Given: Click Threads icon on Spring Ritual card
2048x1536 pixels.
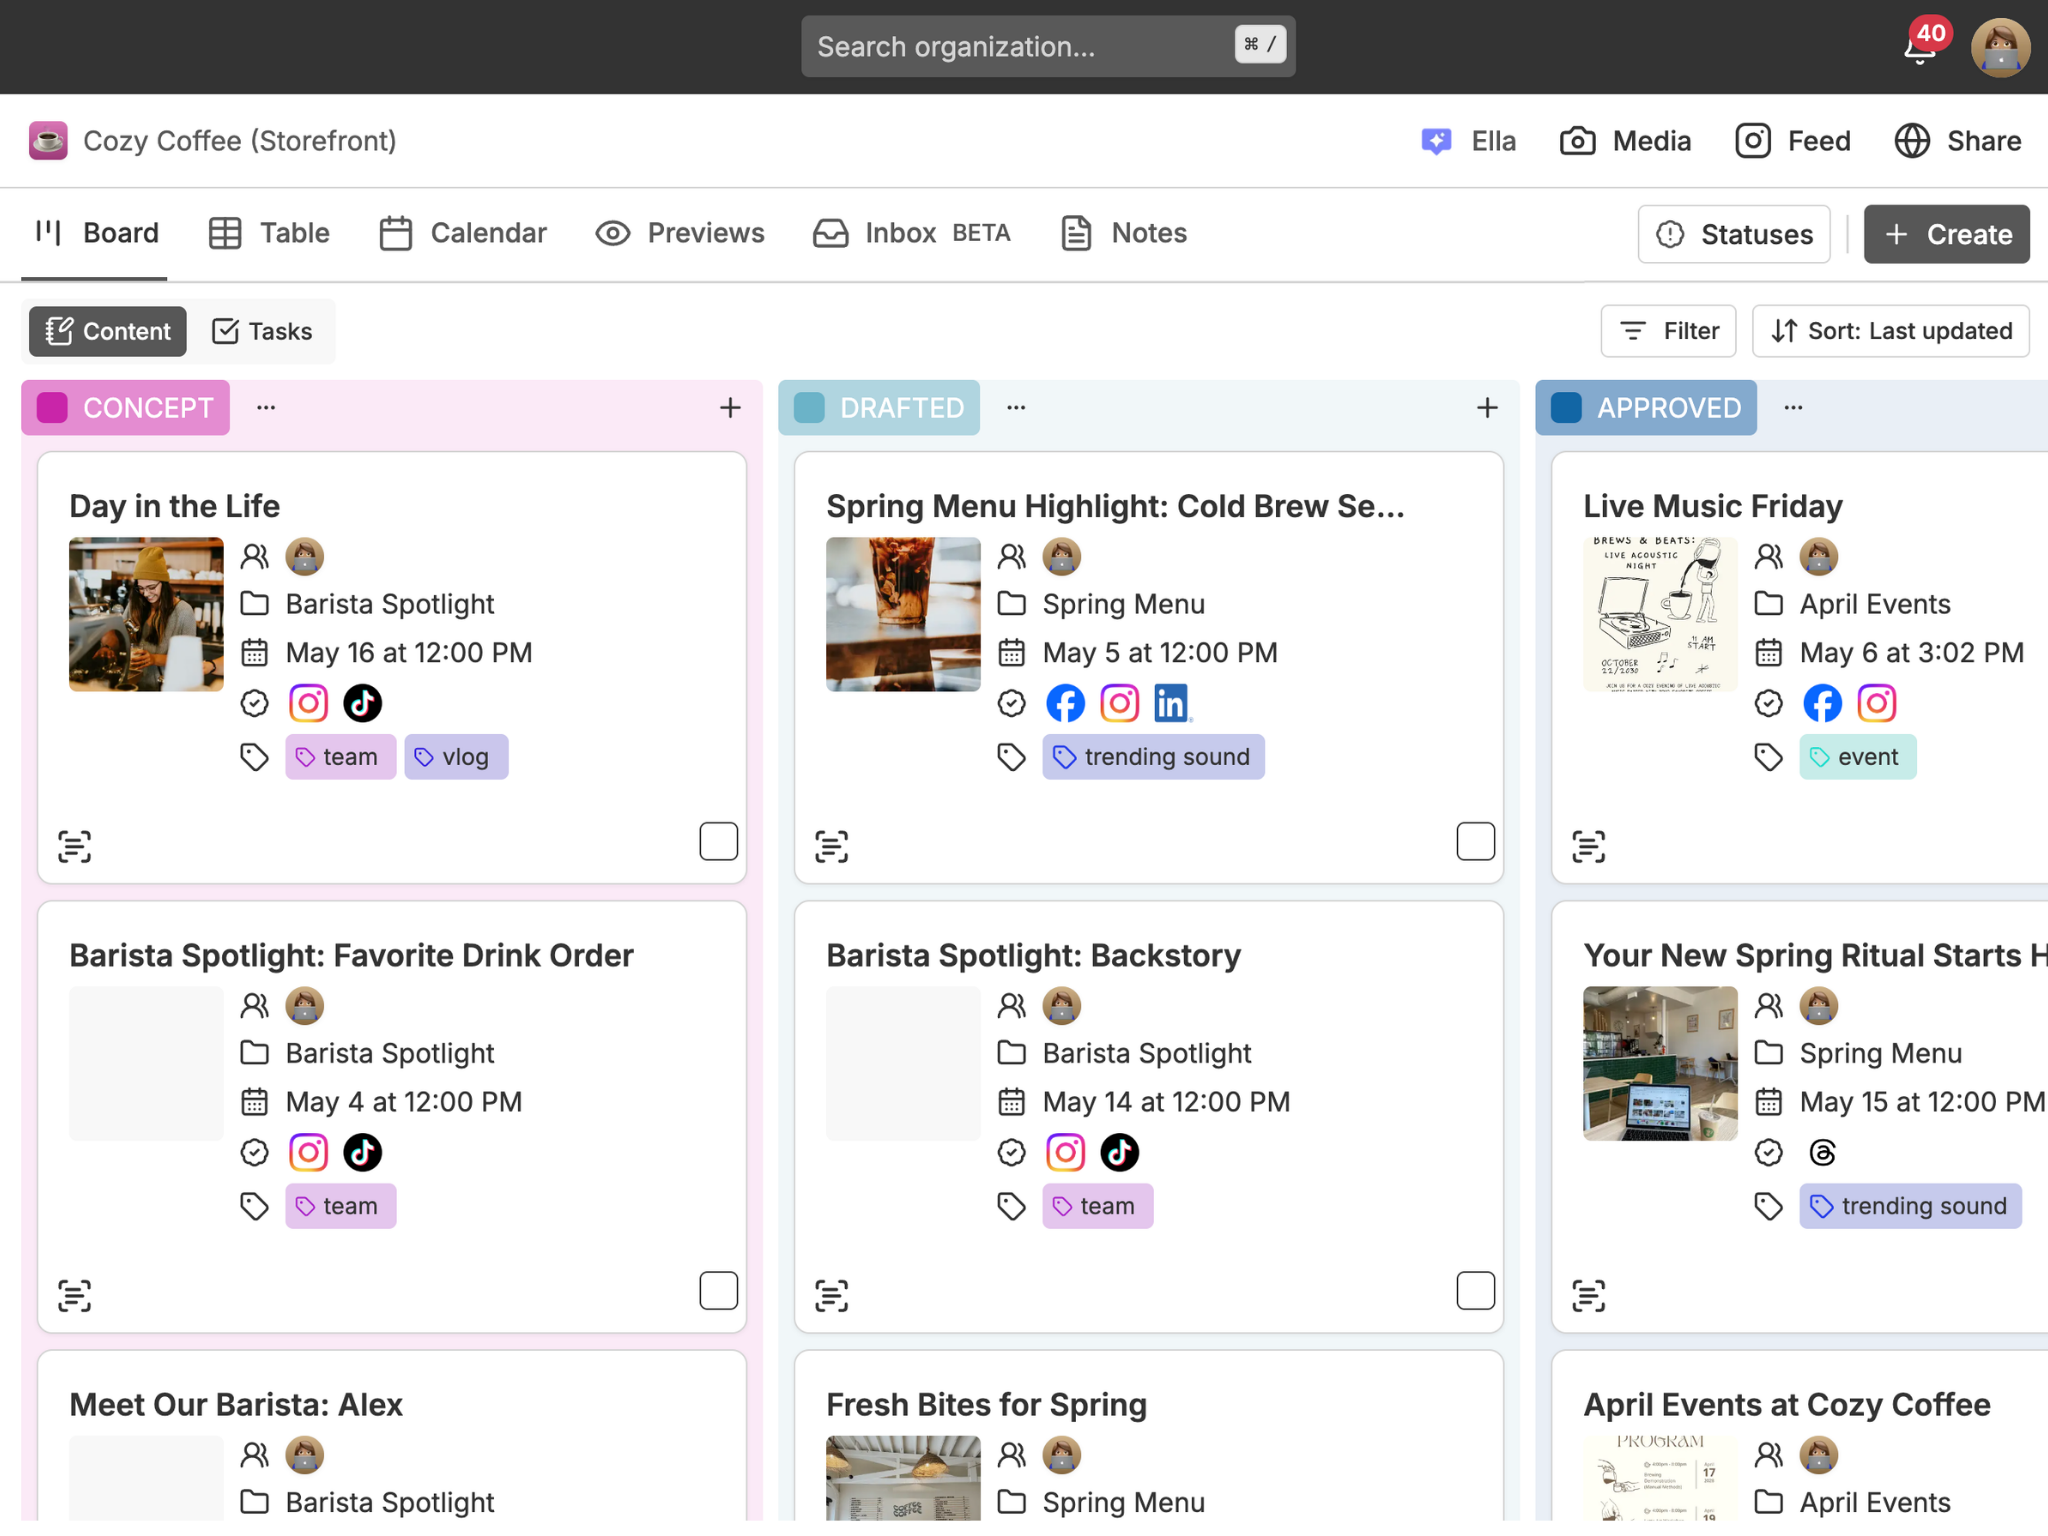Looking at the screenshot, I should coord(1822,1152).
